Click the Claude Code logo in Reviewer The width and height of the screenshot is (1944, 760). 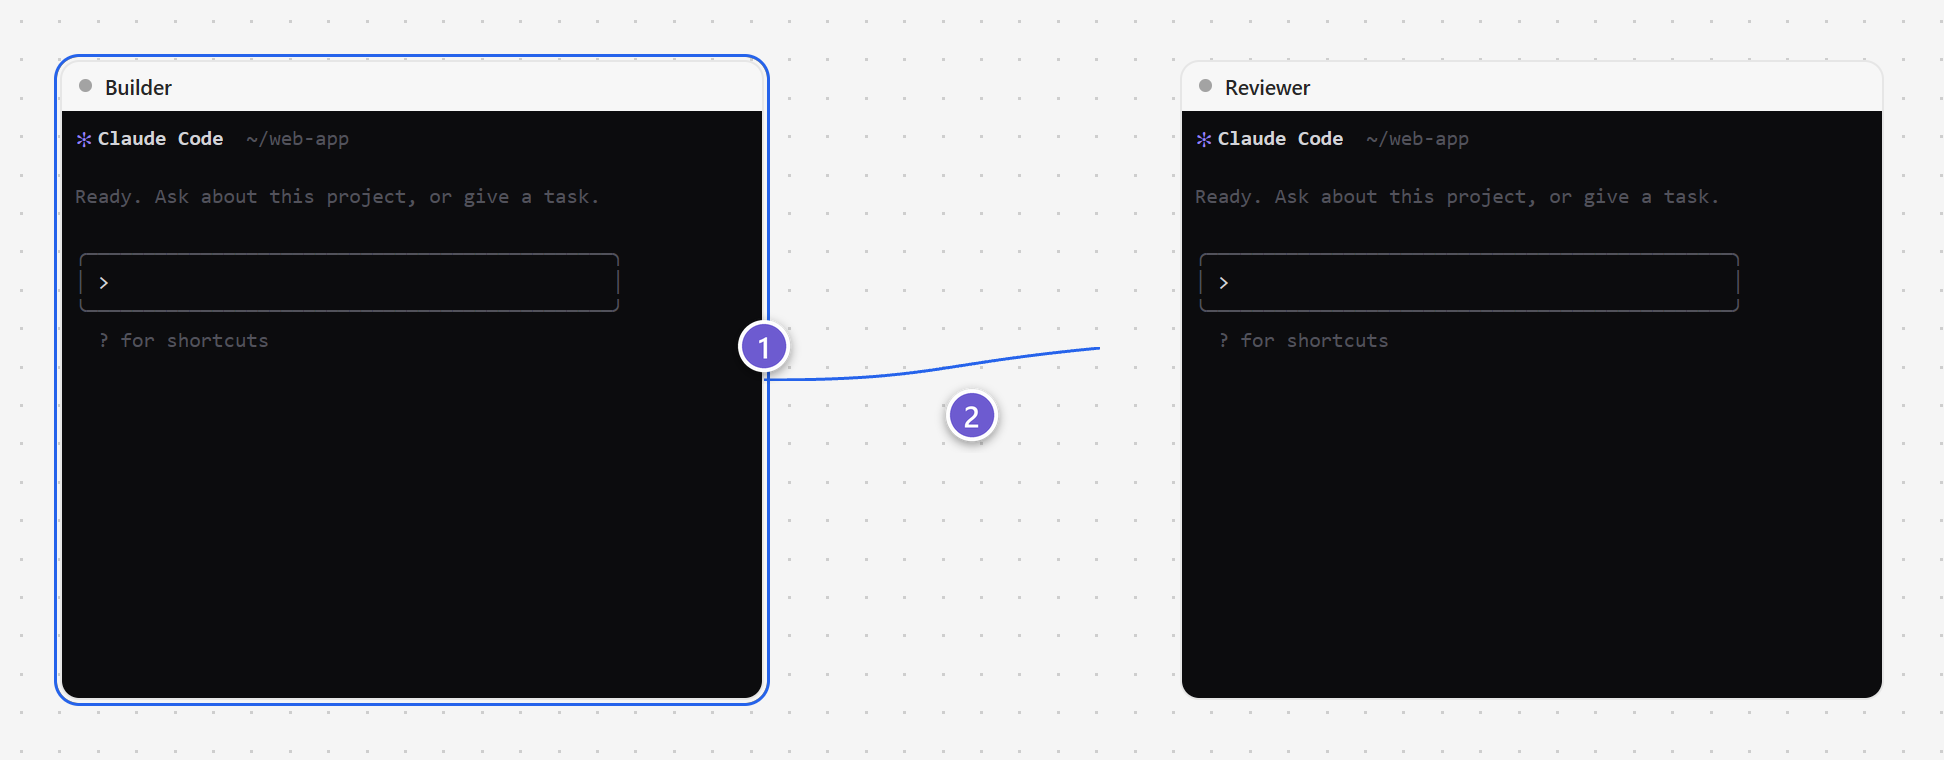tap(1204, 139)
